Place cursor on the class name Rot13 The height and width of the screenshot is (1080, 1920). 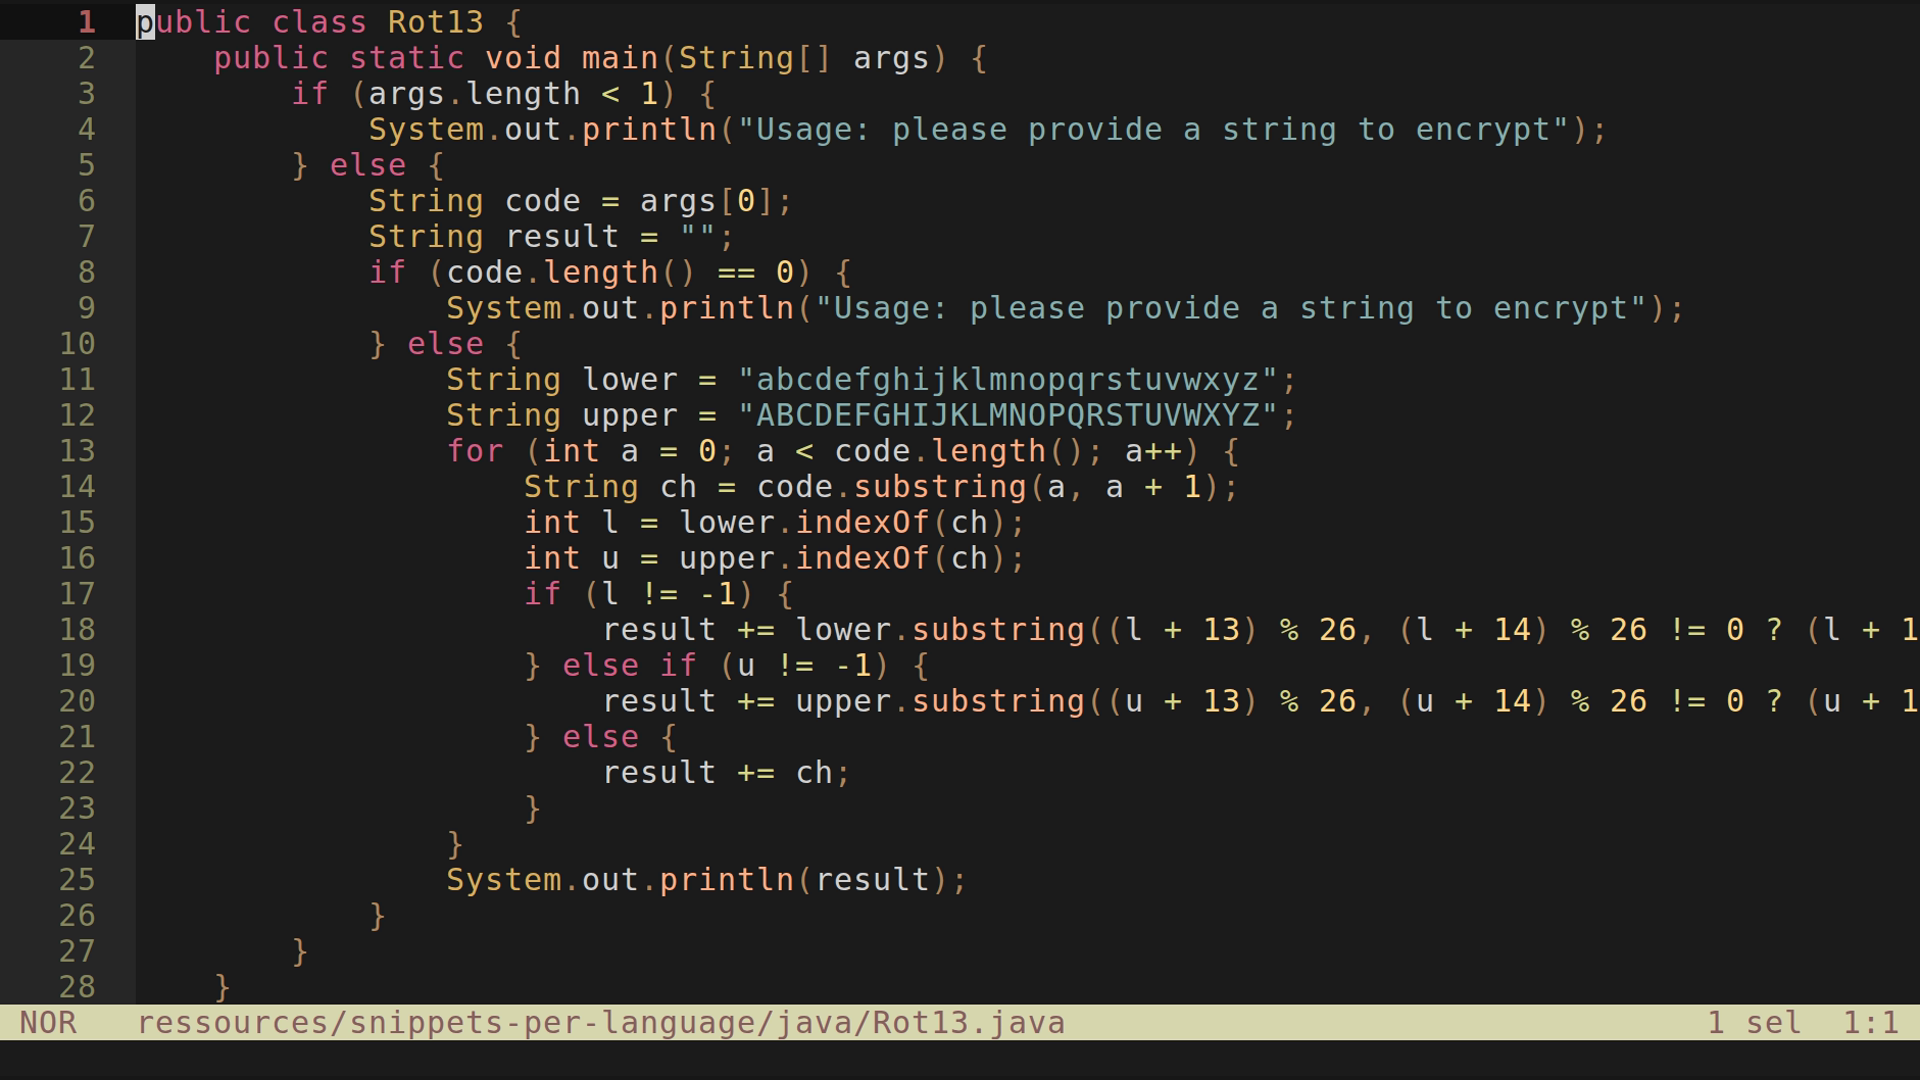coord(434,22)
